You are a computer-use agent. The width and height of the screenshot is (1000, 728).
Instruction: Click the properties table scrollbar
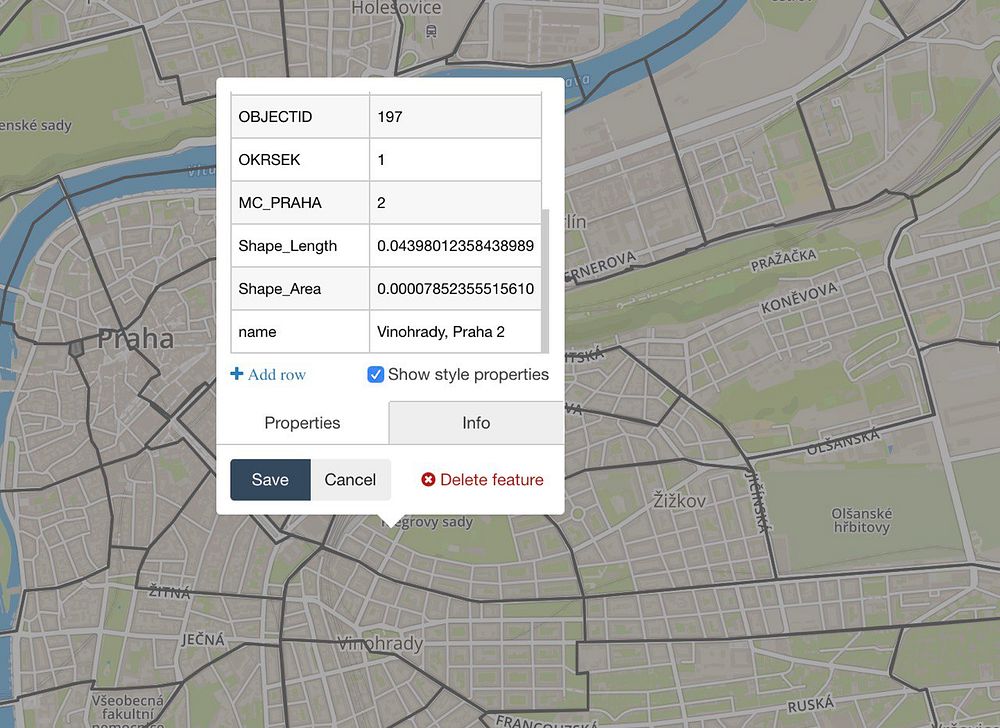point(545,280)
